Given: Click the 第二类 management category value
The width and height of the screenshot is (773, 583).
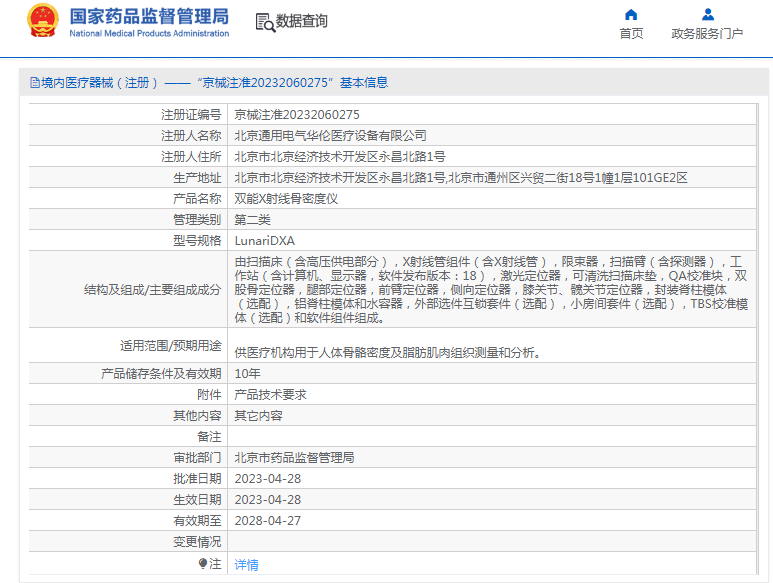Looking at the screenshot, I should (252, 219).
